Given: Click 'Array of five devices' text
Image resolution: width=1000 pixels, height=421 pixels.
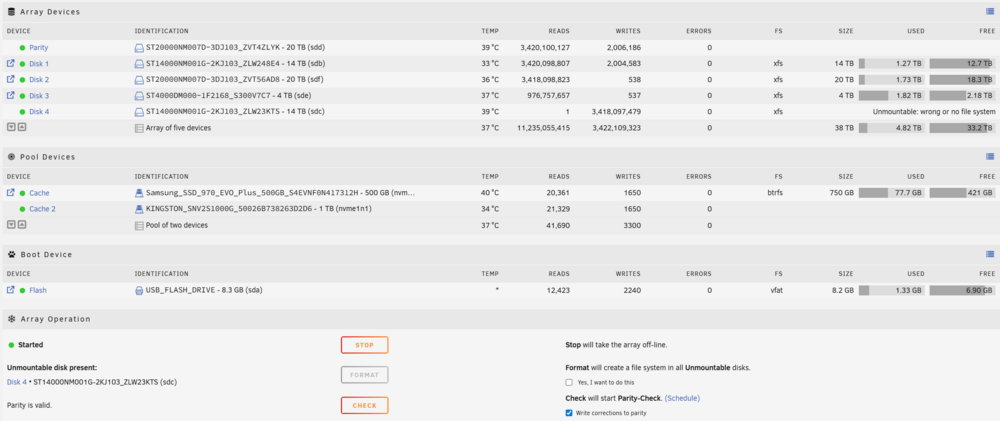Looking at the screenshot, I should 179,128.
